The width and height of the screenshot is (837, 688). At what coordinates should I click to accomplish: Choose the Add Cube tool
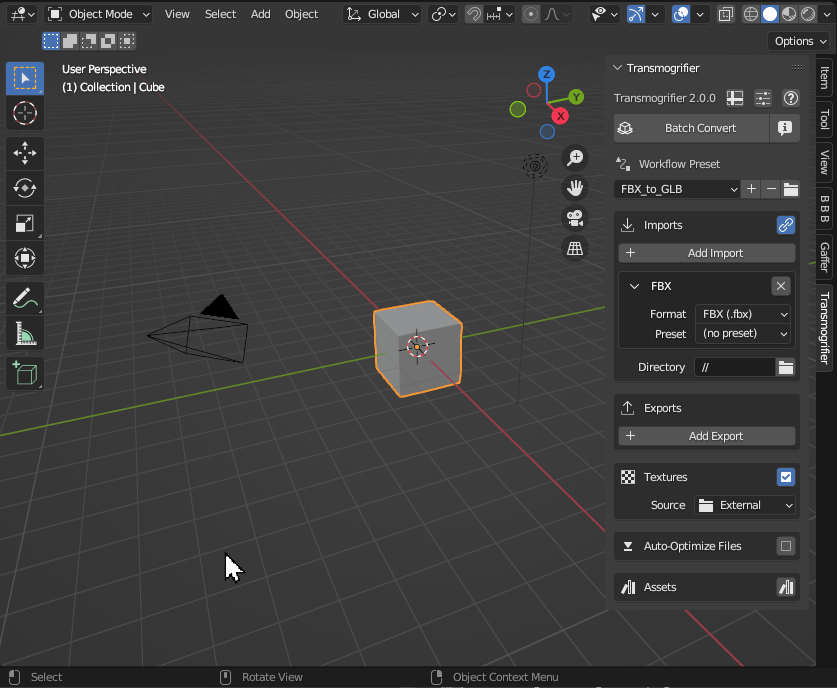pos(25,374)
